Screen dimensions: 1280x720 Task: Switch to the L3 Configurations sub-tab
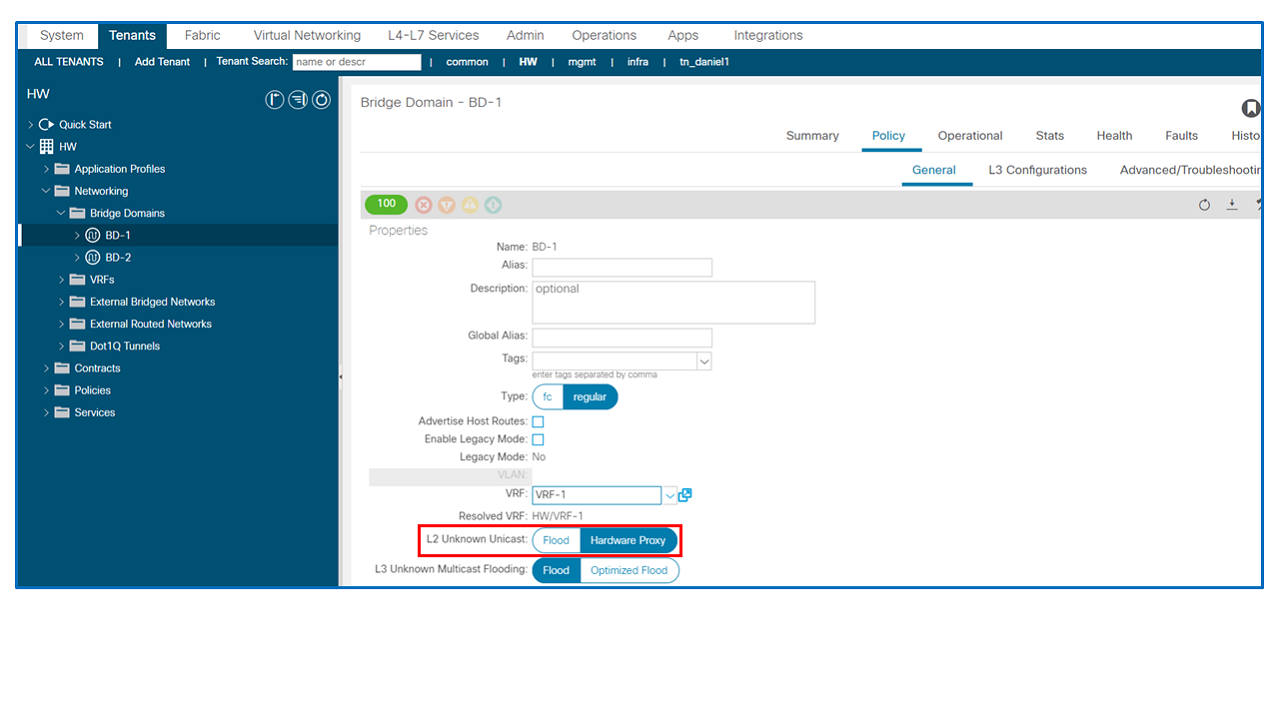point(1037,170)
